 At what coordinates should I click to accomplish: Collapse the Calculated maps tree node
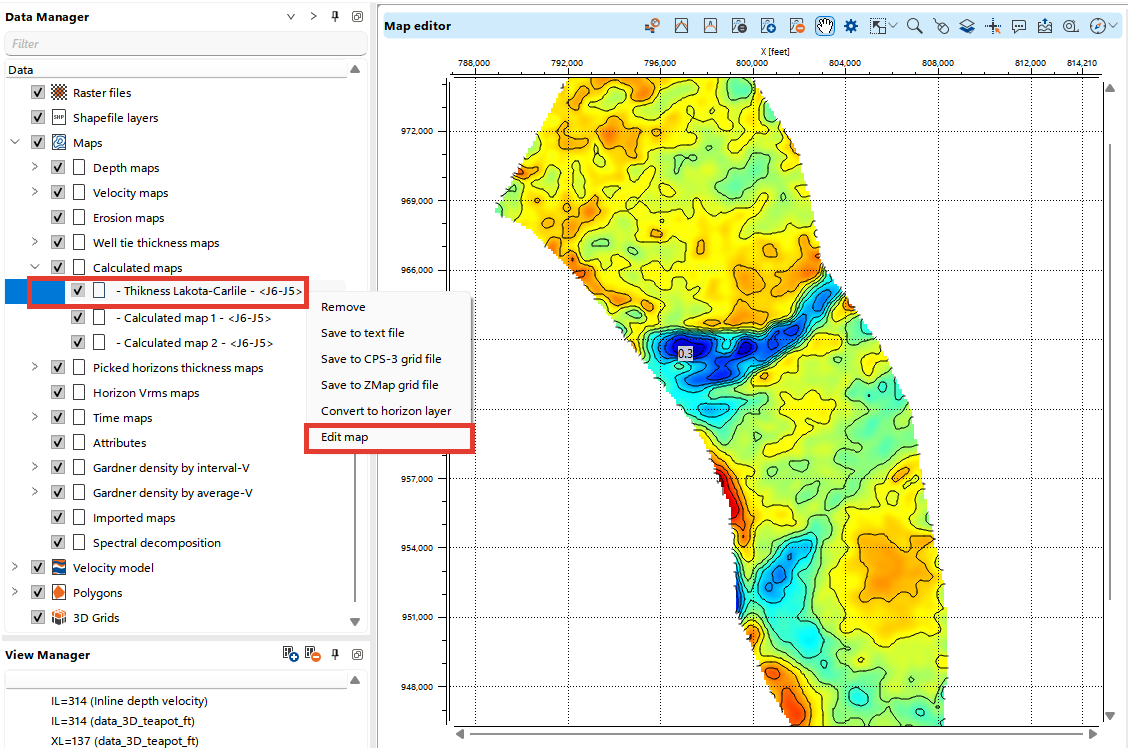point(37,266)
